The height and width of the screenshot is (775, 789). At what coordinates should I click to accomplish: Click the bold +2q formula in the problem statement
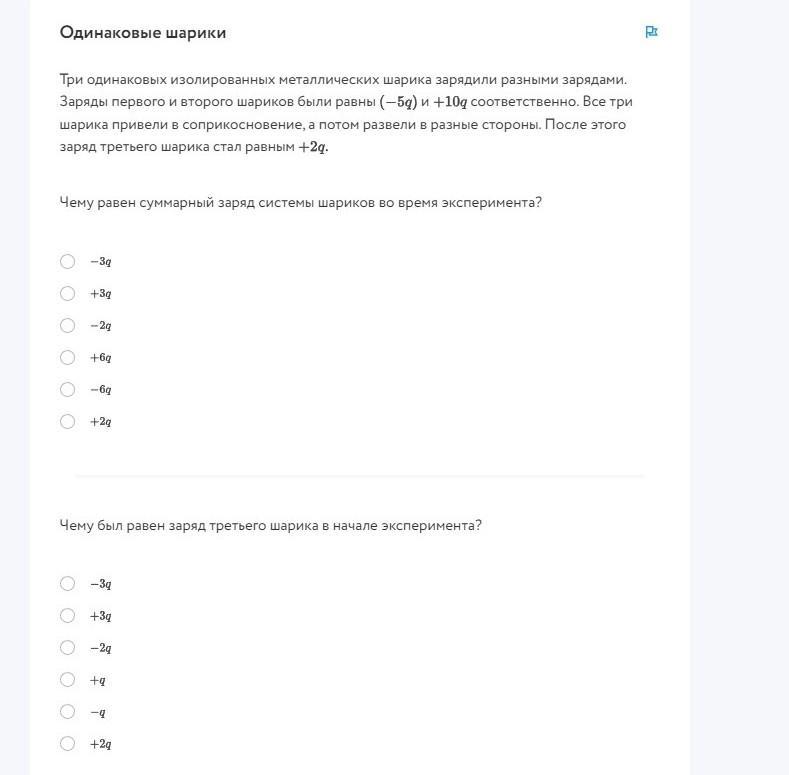[x=313, y=147]
